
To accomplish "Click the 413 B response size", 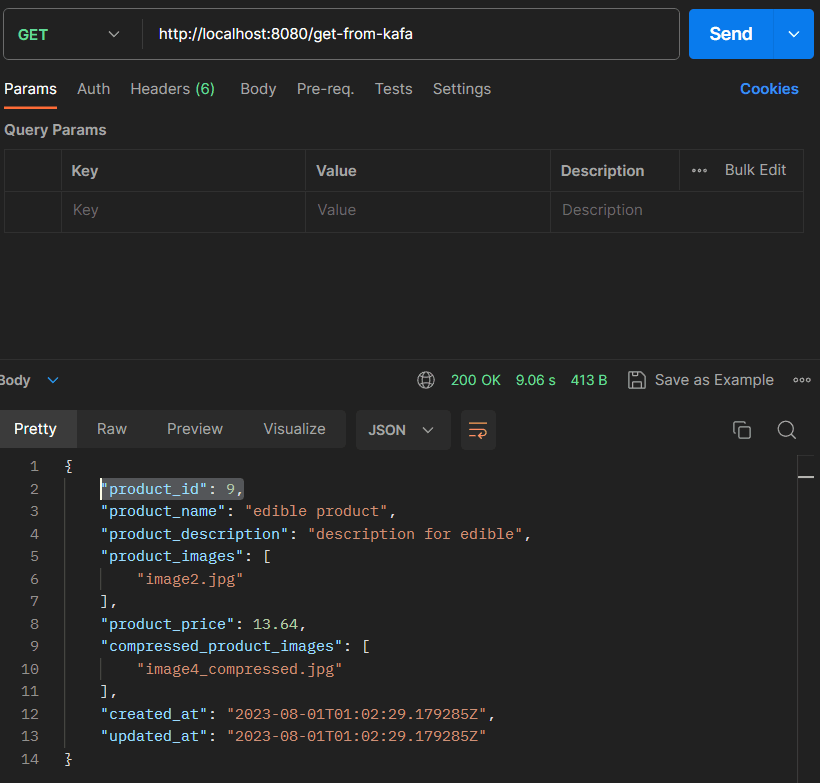I will coord(589,380).
